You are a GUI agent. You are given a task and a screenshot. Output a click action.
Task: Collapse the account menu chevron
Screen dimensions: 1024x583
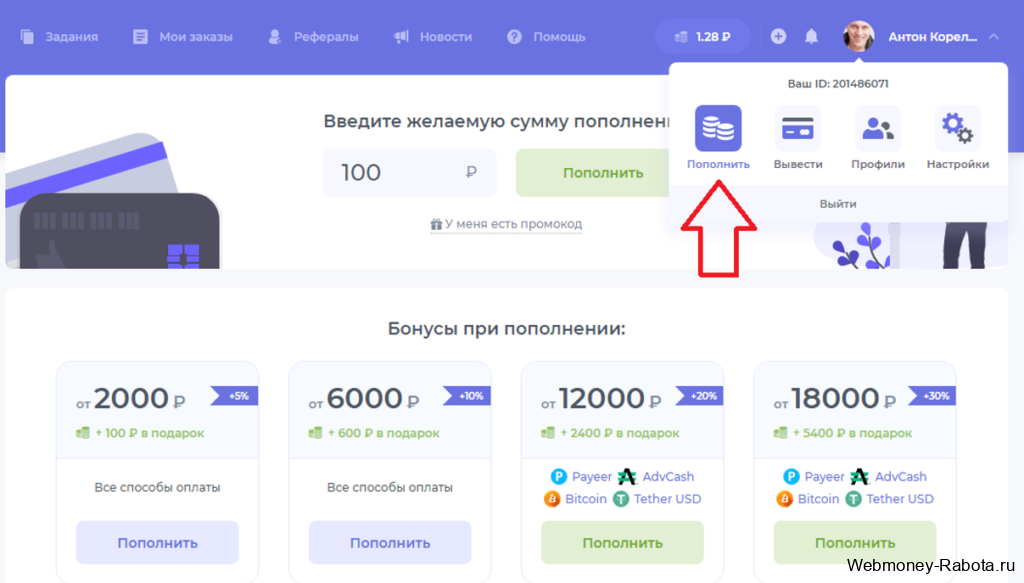pos(994,37)
